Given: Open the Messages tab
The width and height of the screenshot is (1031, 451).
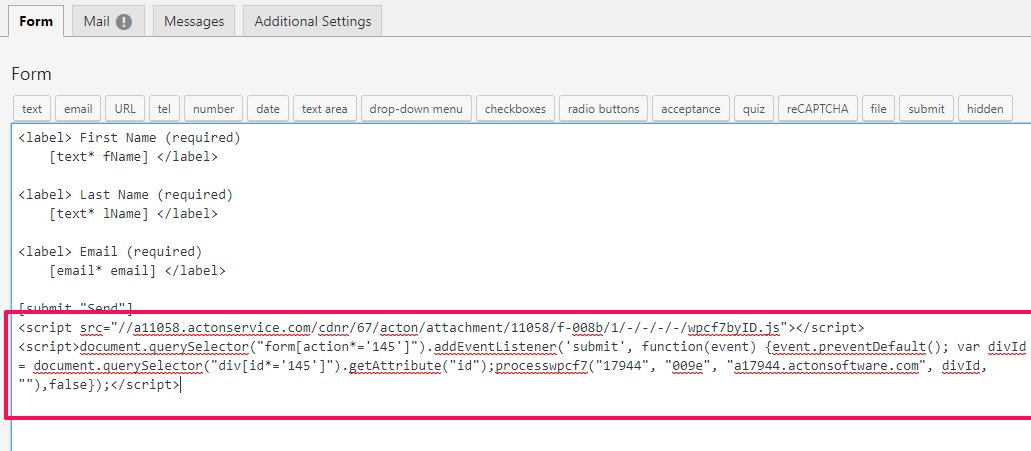Looking at the screenshot, I should (x=194, y=21).
